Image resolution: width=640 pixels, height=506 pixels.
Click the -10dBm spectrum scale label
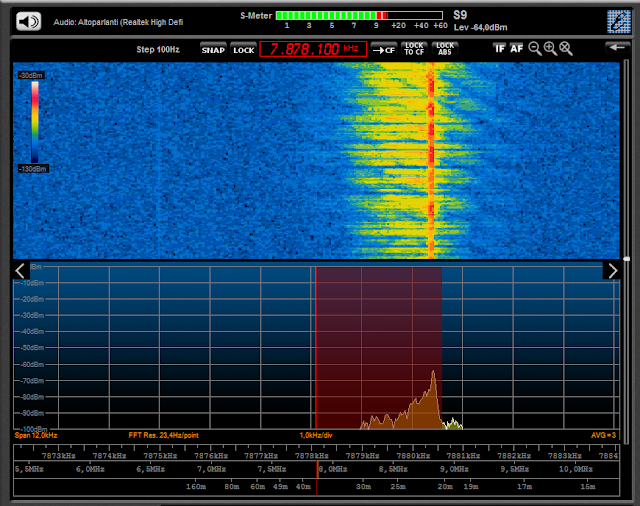tap(33, 283)
